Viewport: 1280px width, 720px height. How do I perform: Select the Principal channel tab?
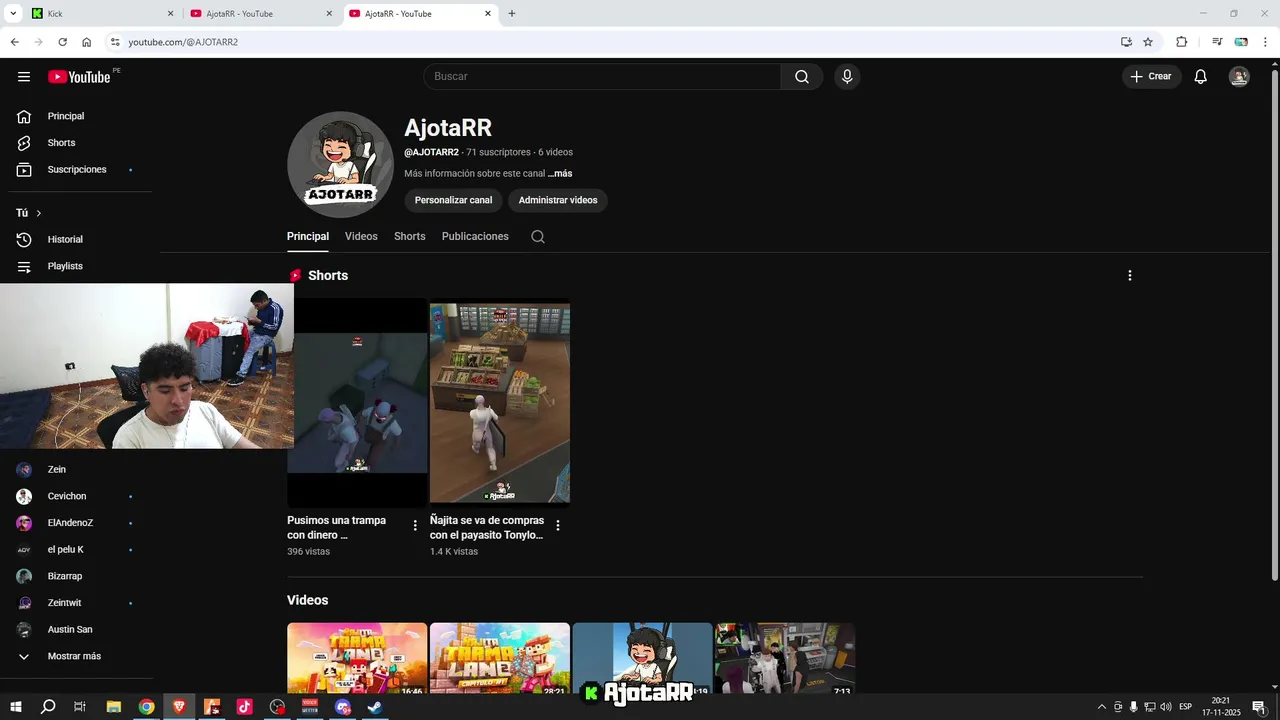[308, 237]
